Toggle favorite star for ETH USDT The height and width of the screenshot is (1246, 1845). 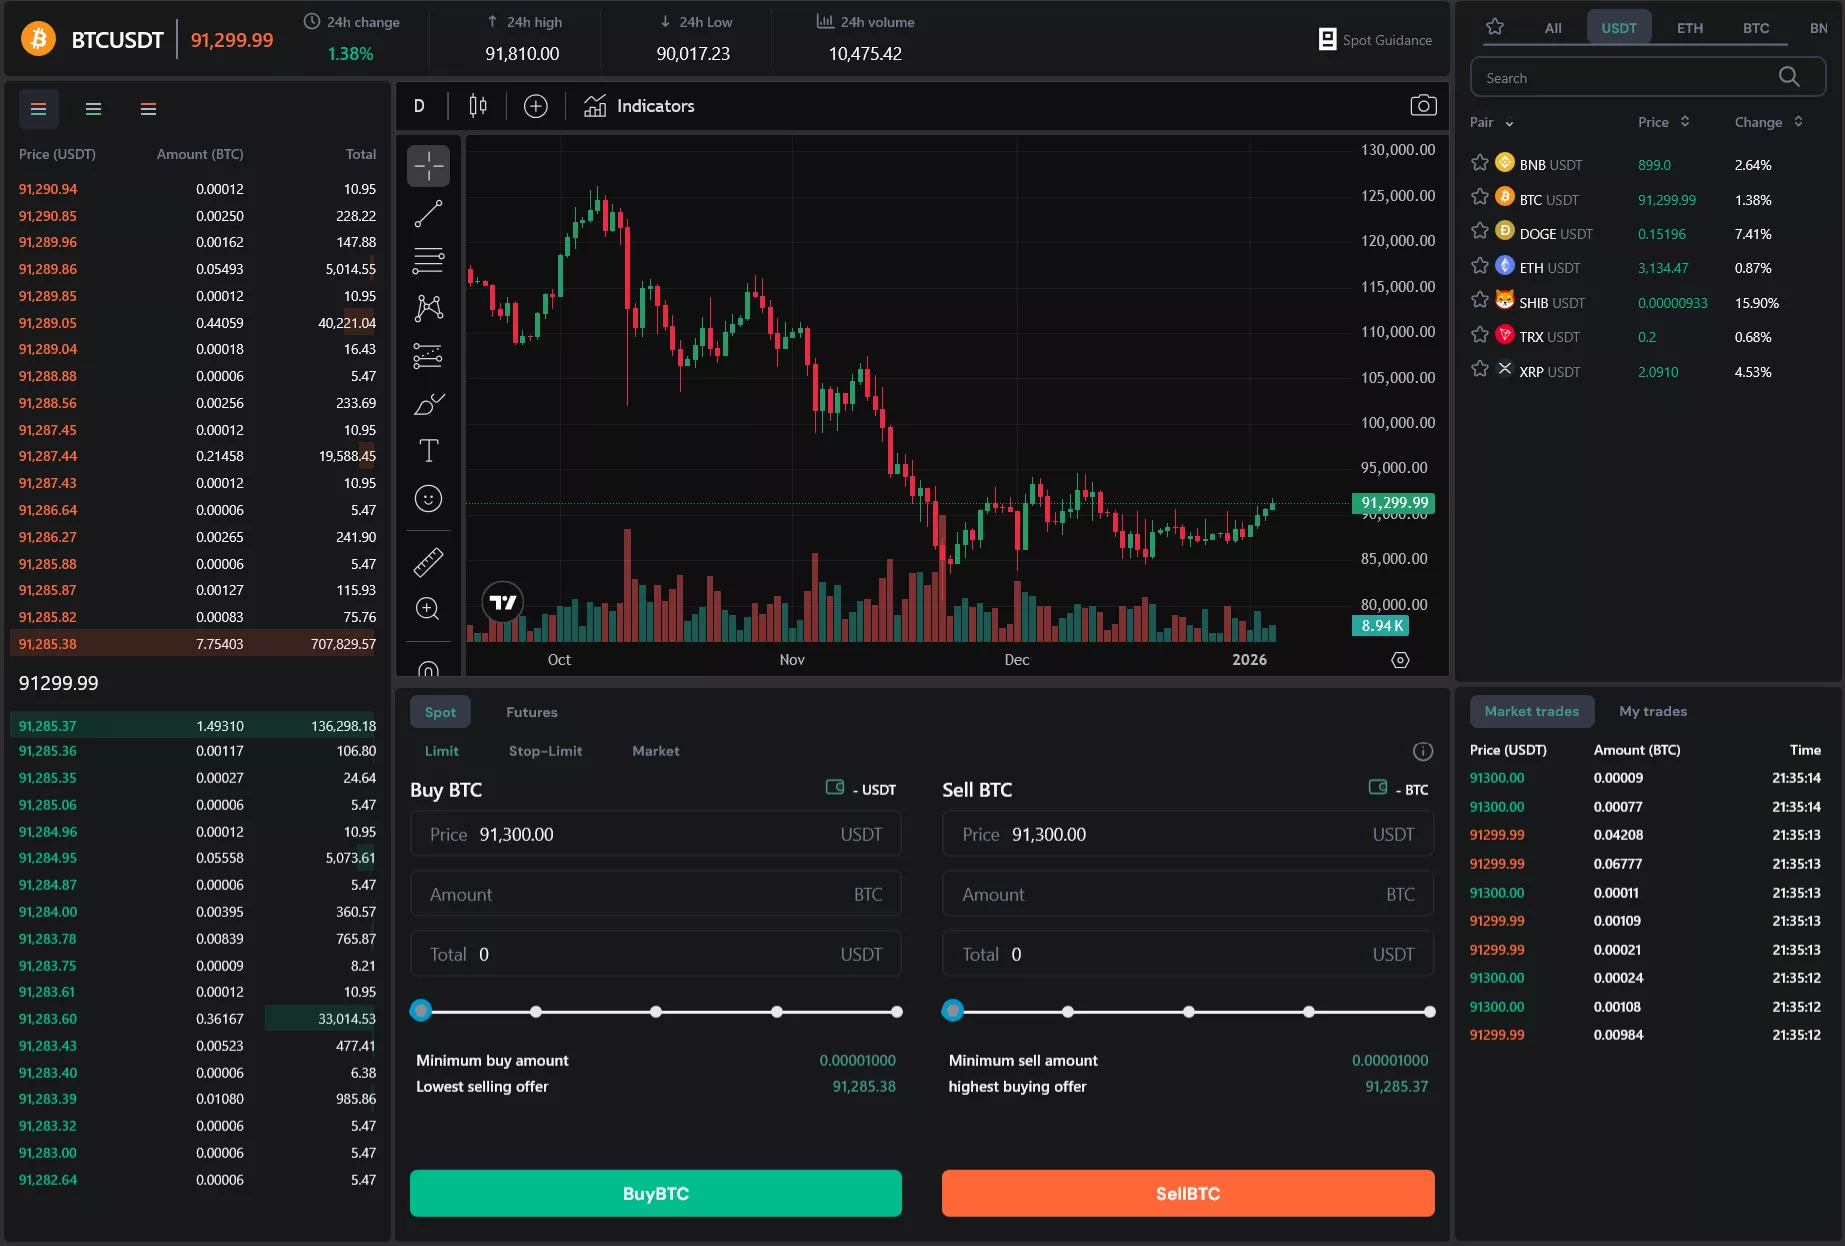point(1480,266)
